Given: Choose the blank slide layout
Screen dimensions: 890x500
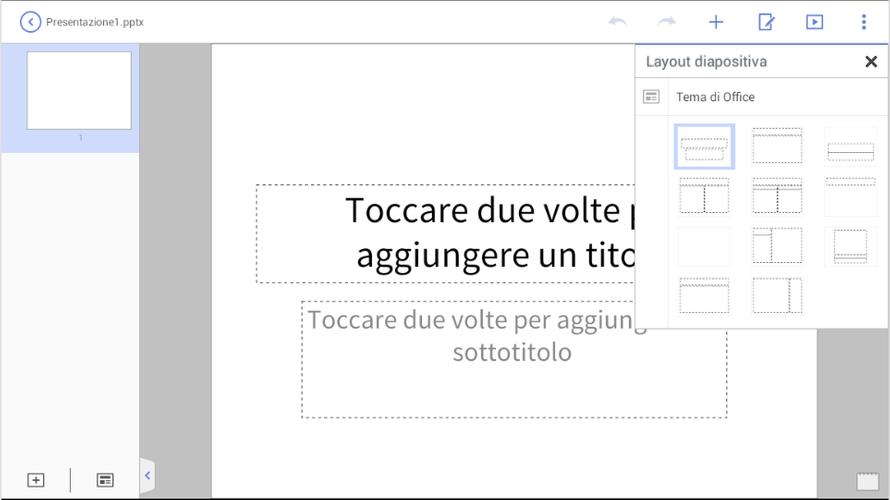Looking at the screenshot, I should pyautogui.click(x=704, y=246).
